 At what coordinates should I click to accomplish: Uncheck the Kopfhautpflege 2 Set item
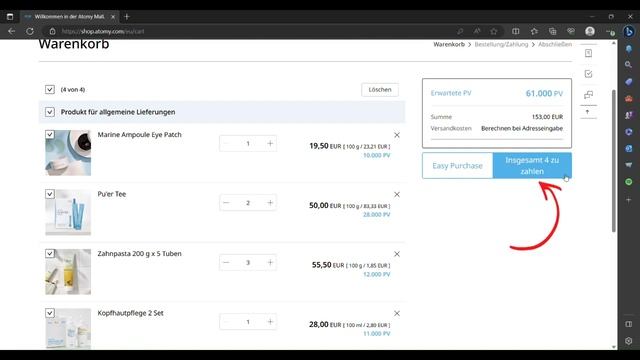[50, 313]
